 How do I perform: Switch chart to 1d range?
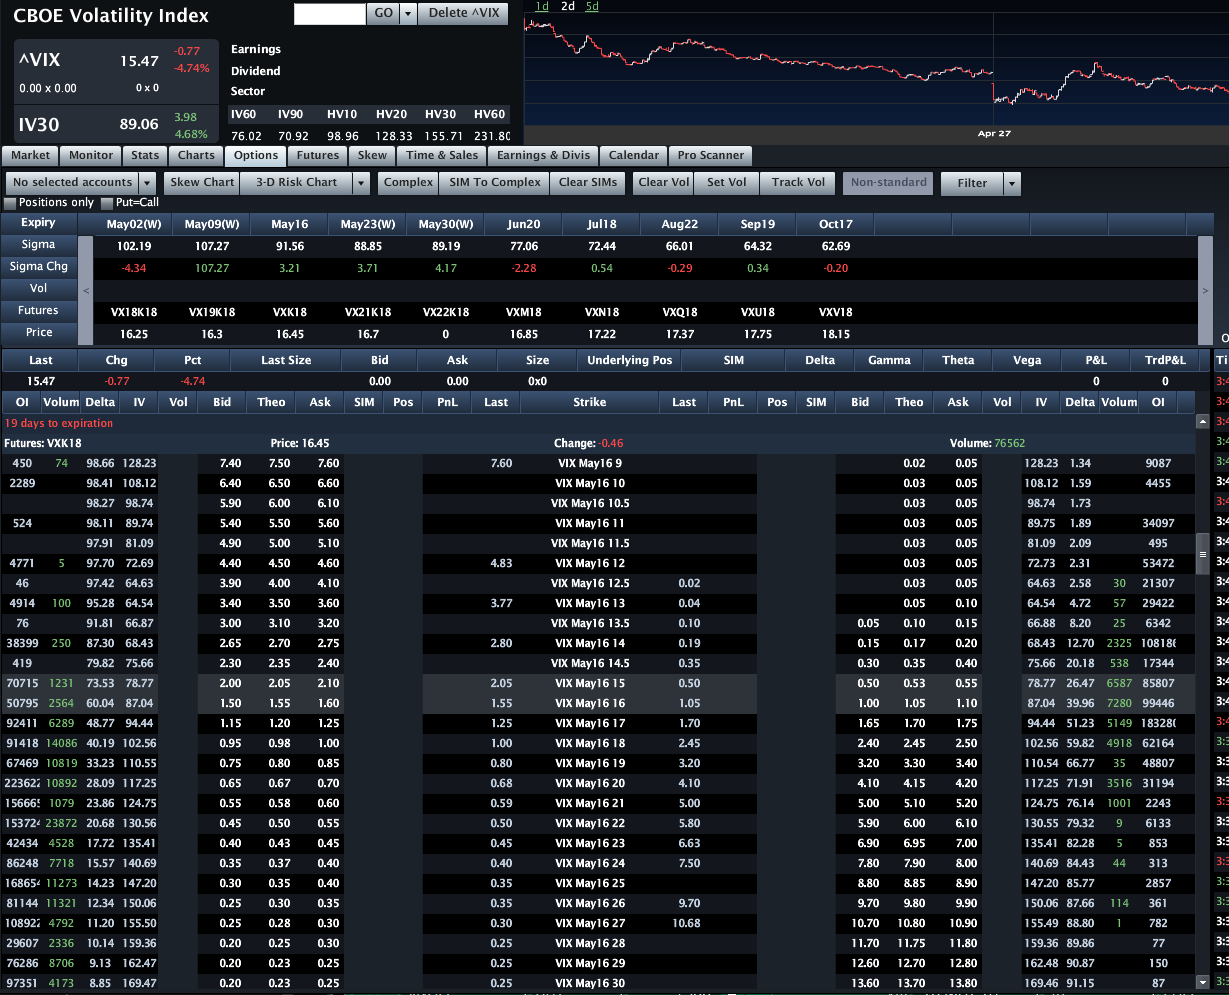542,6
